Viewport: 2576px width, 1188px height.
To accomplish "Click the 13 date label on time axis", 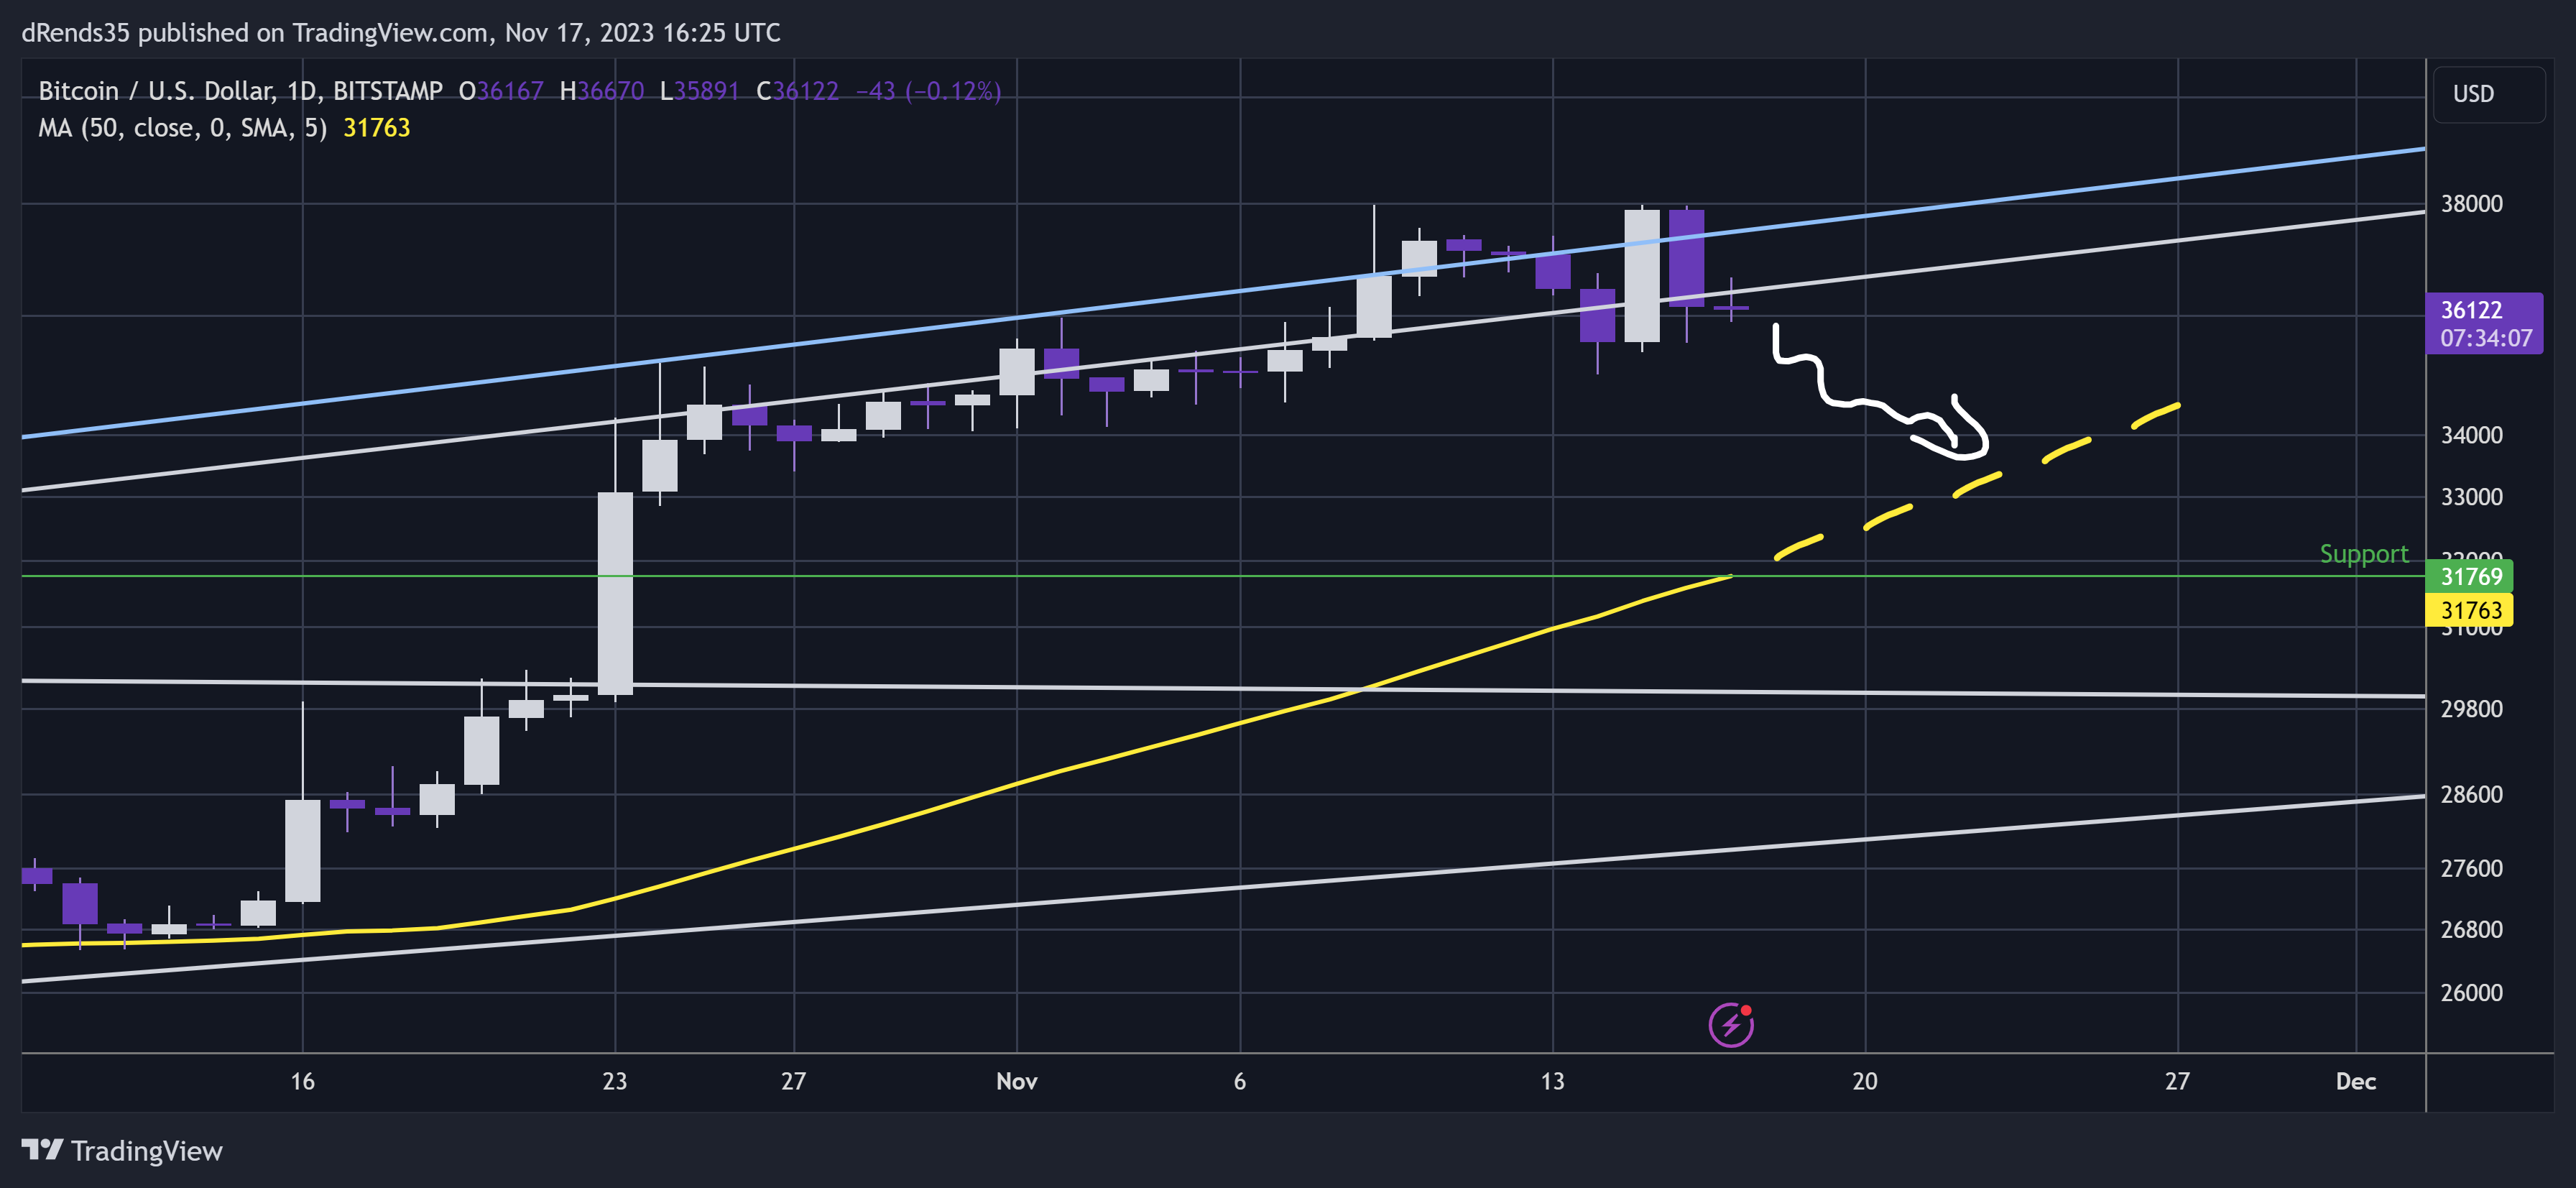I will click(x=1552, y=1081).
